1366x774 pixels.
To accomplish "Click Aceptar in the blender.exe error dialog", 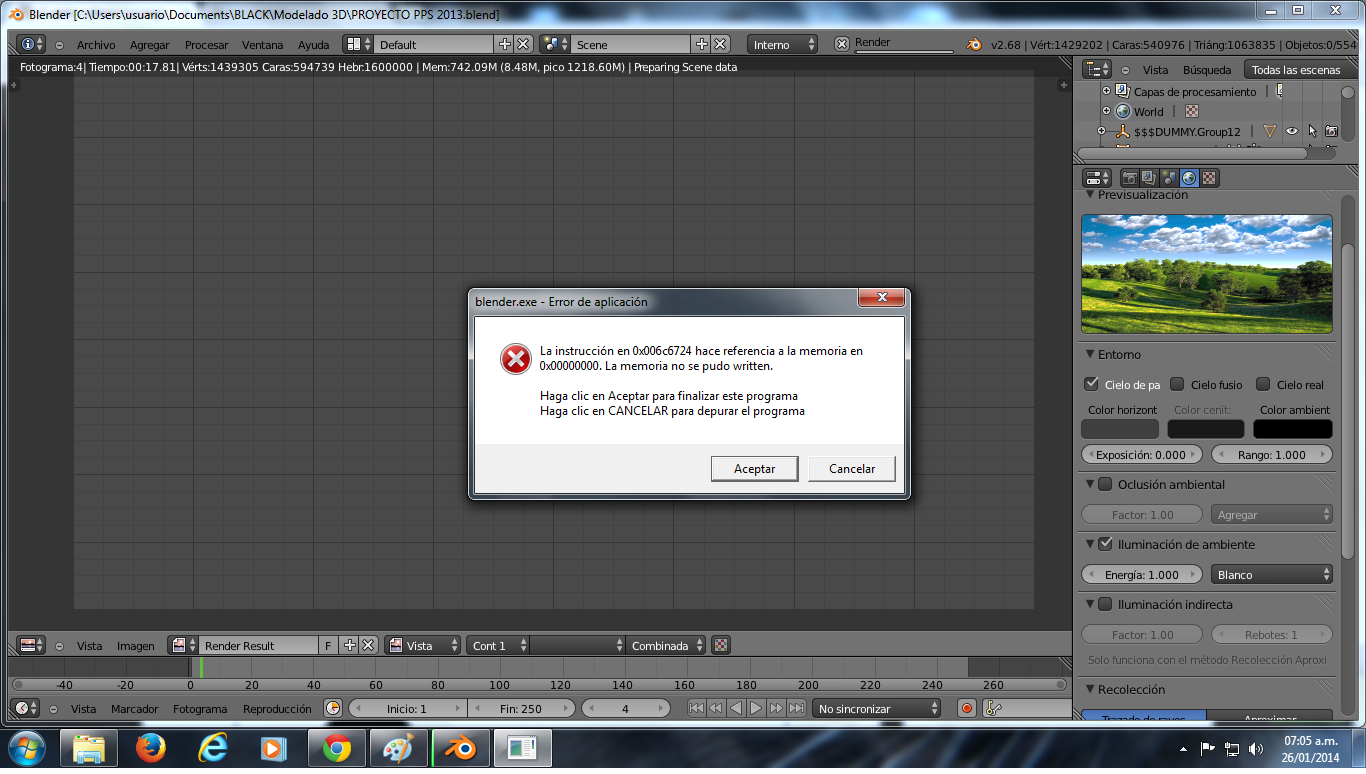I will click(x=755, y=468).
